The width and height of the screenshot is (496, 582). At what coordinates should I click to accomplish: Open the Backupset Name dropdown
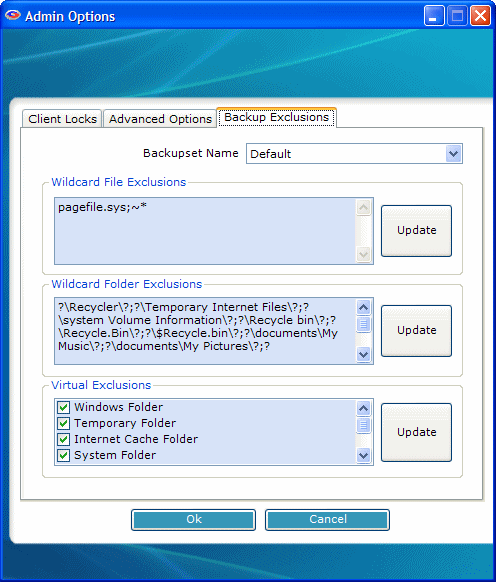(x=453, y=154)
